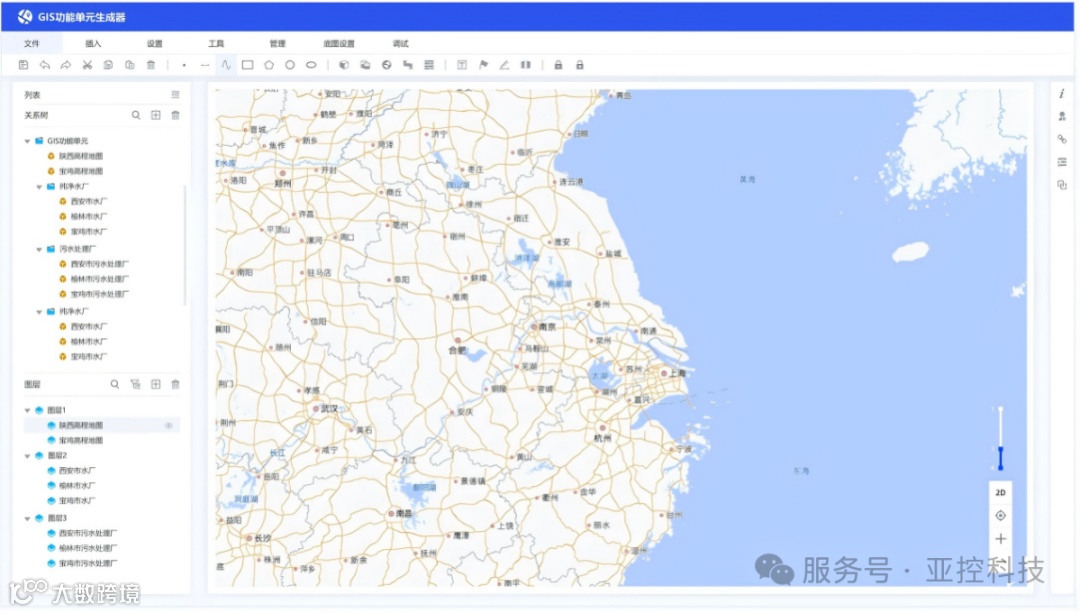Click the 关系树 vertical scrollbar
Image resolution: width=1080 pixels, height=613 pixels.
click(x=185, y=245)
